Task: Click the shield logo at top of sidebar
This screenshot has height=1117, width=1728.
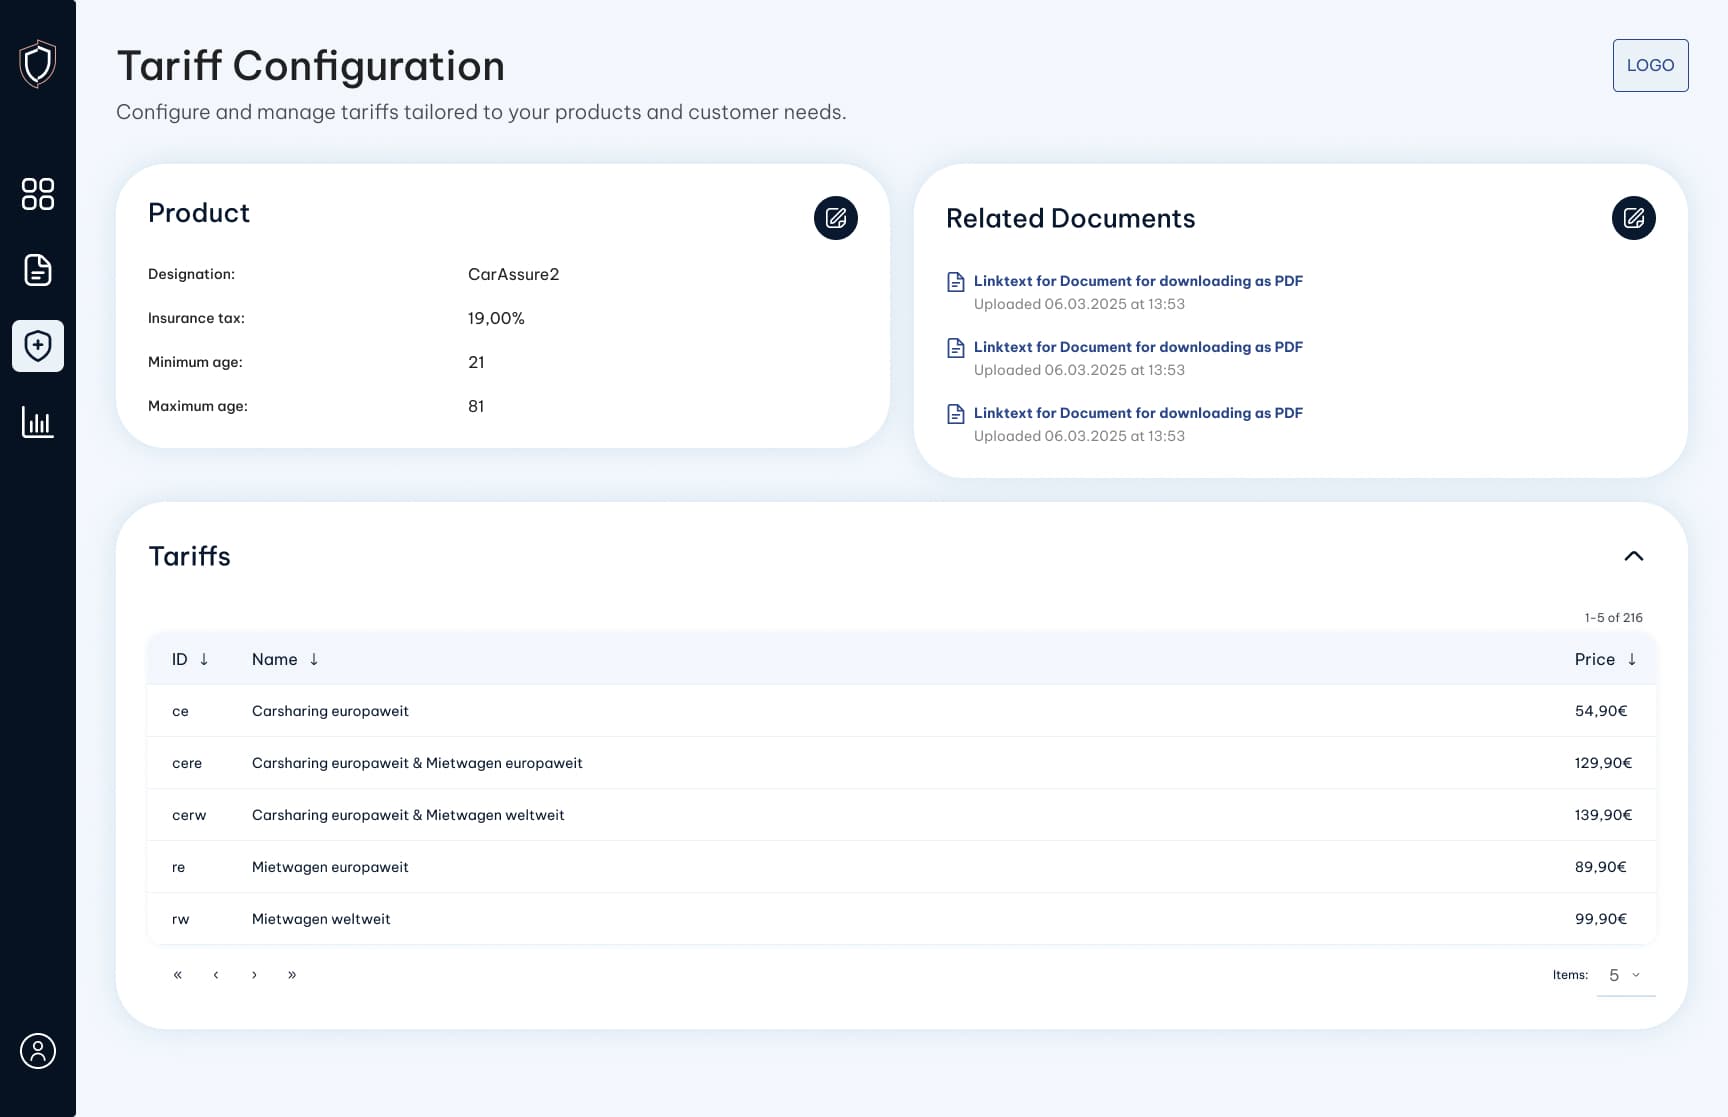Action: pyautogui.click(x=38, y=64)
